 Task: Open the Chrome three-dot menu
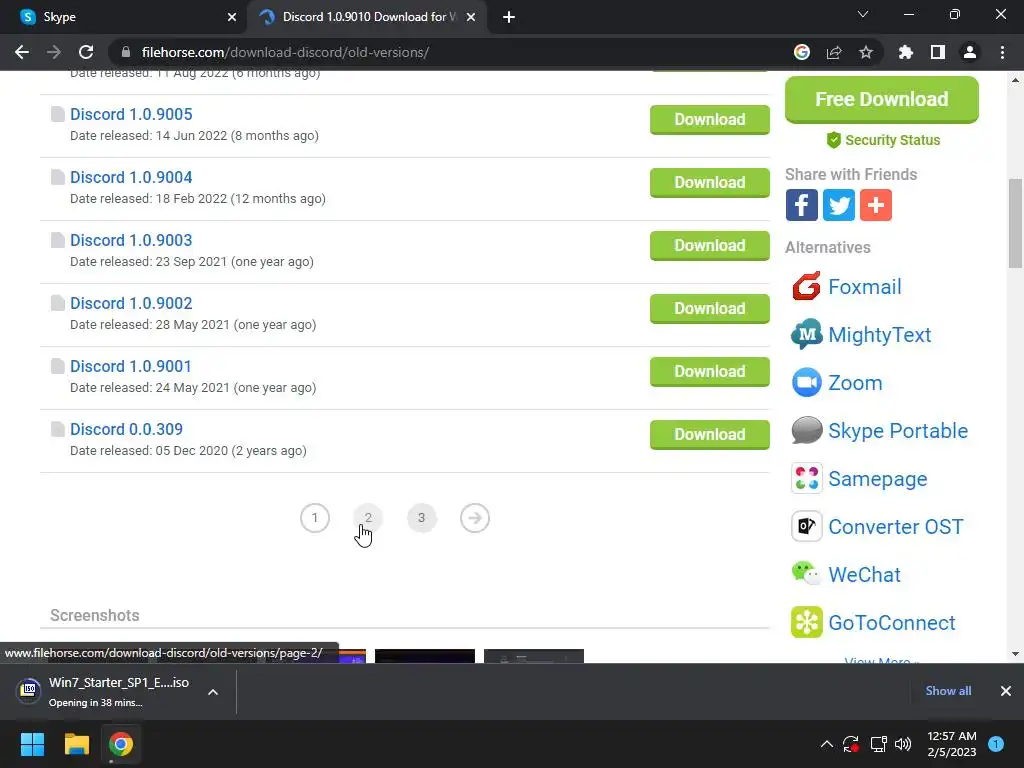[1002, 52]
